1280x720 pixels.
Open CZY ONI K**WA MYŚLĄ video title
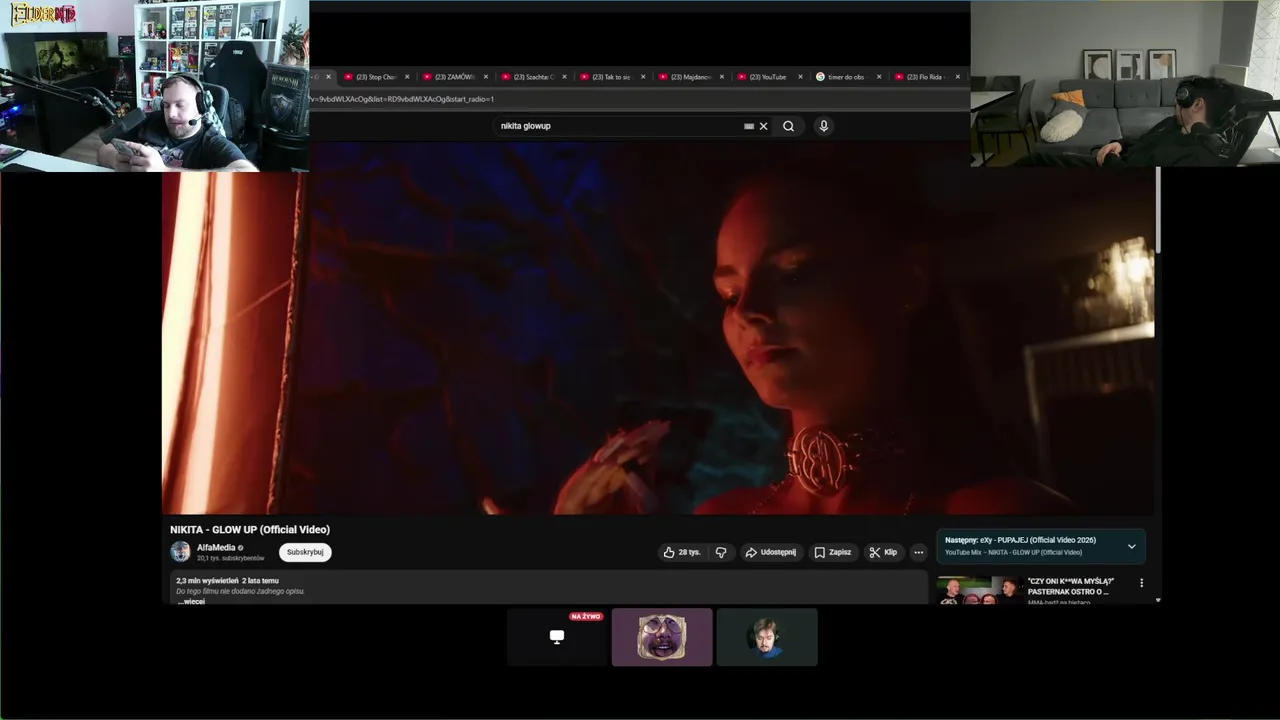point(1070,586)
